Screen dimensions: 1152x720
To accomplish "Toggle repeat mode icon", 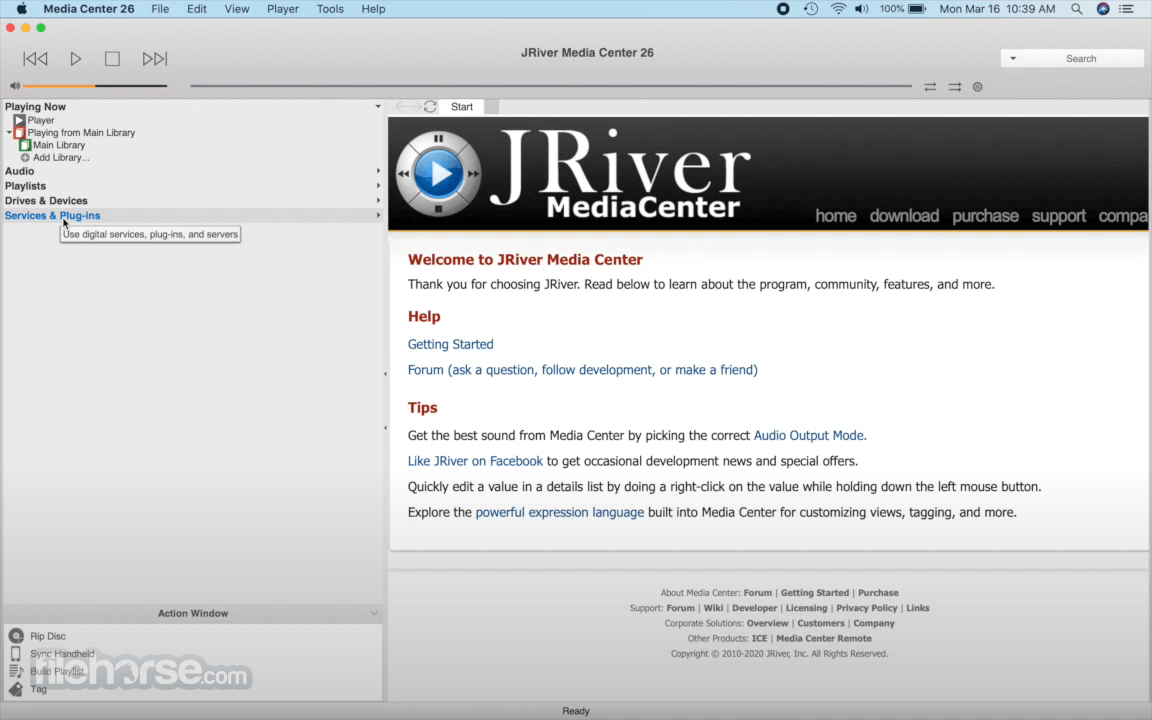I will click(930, 87).
